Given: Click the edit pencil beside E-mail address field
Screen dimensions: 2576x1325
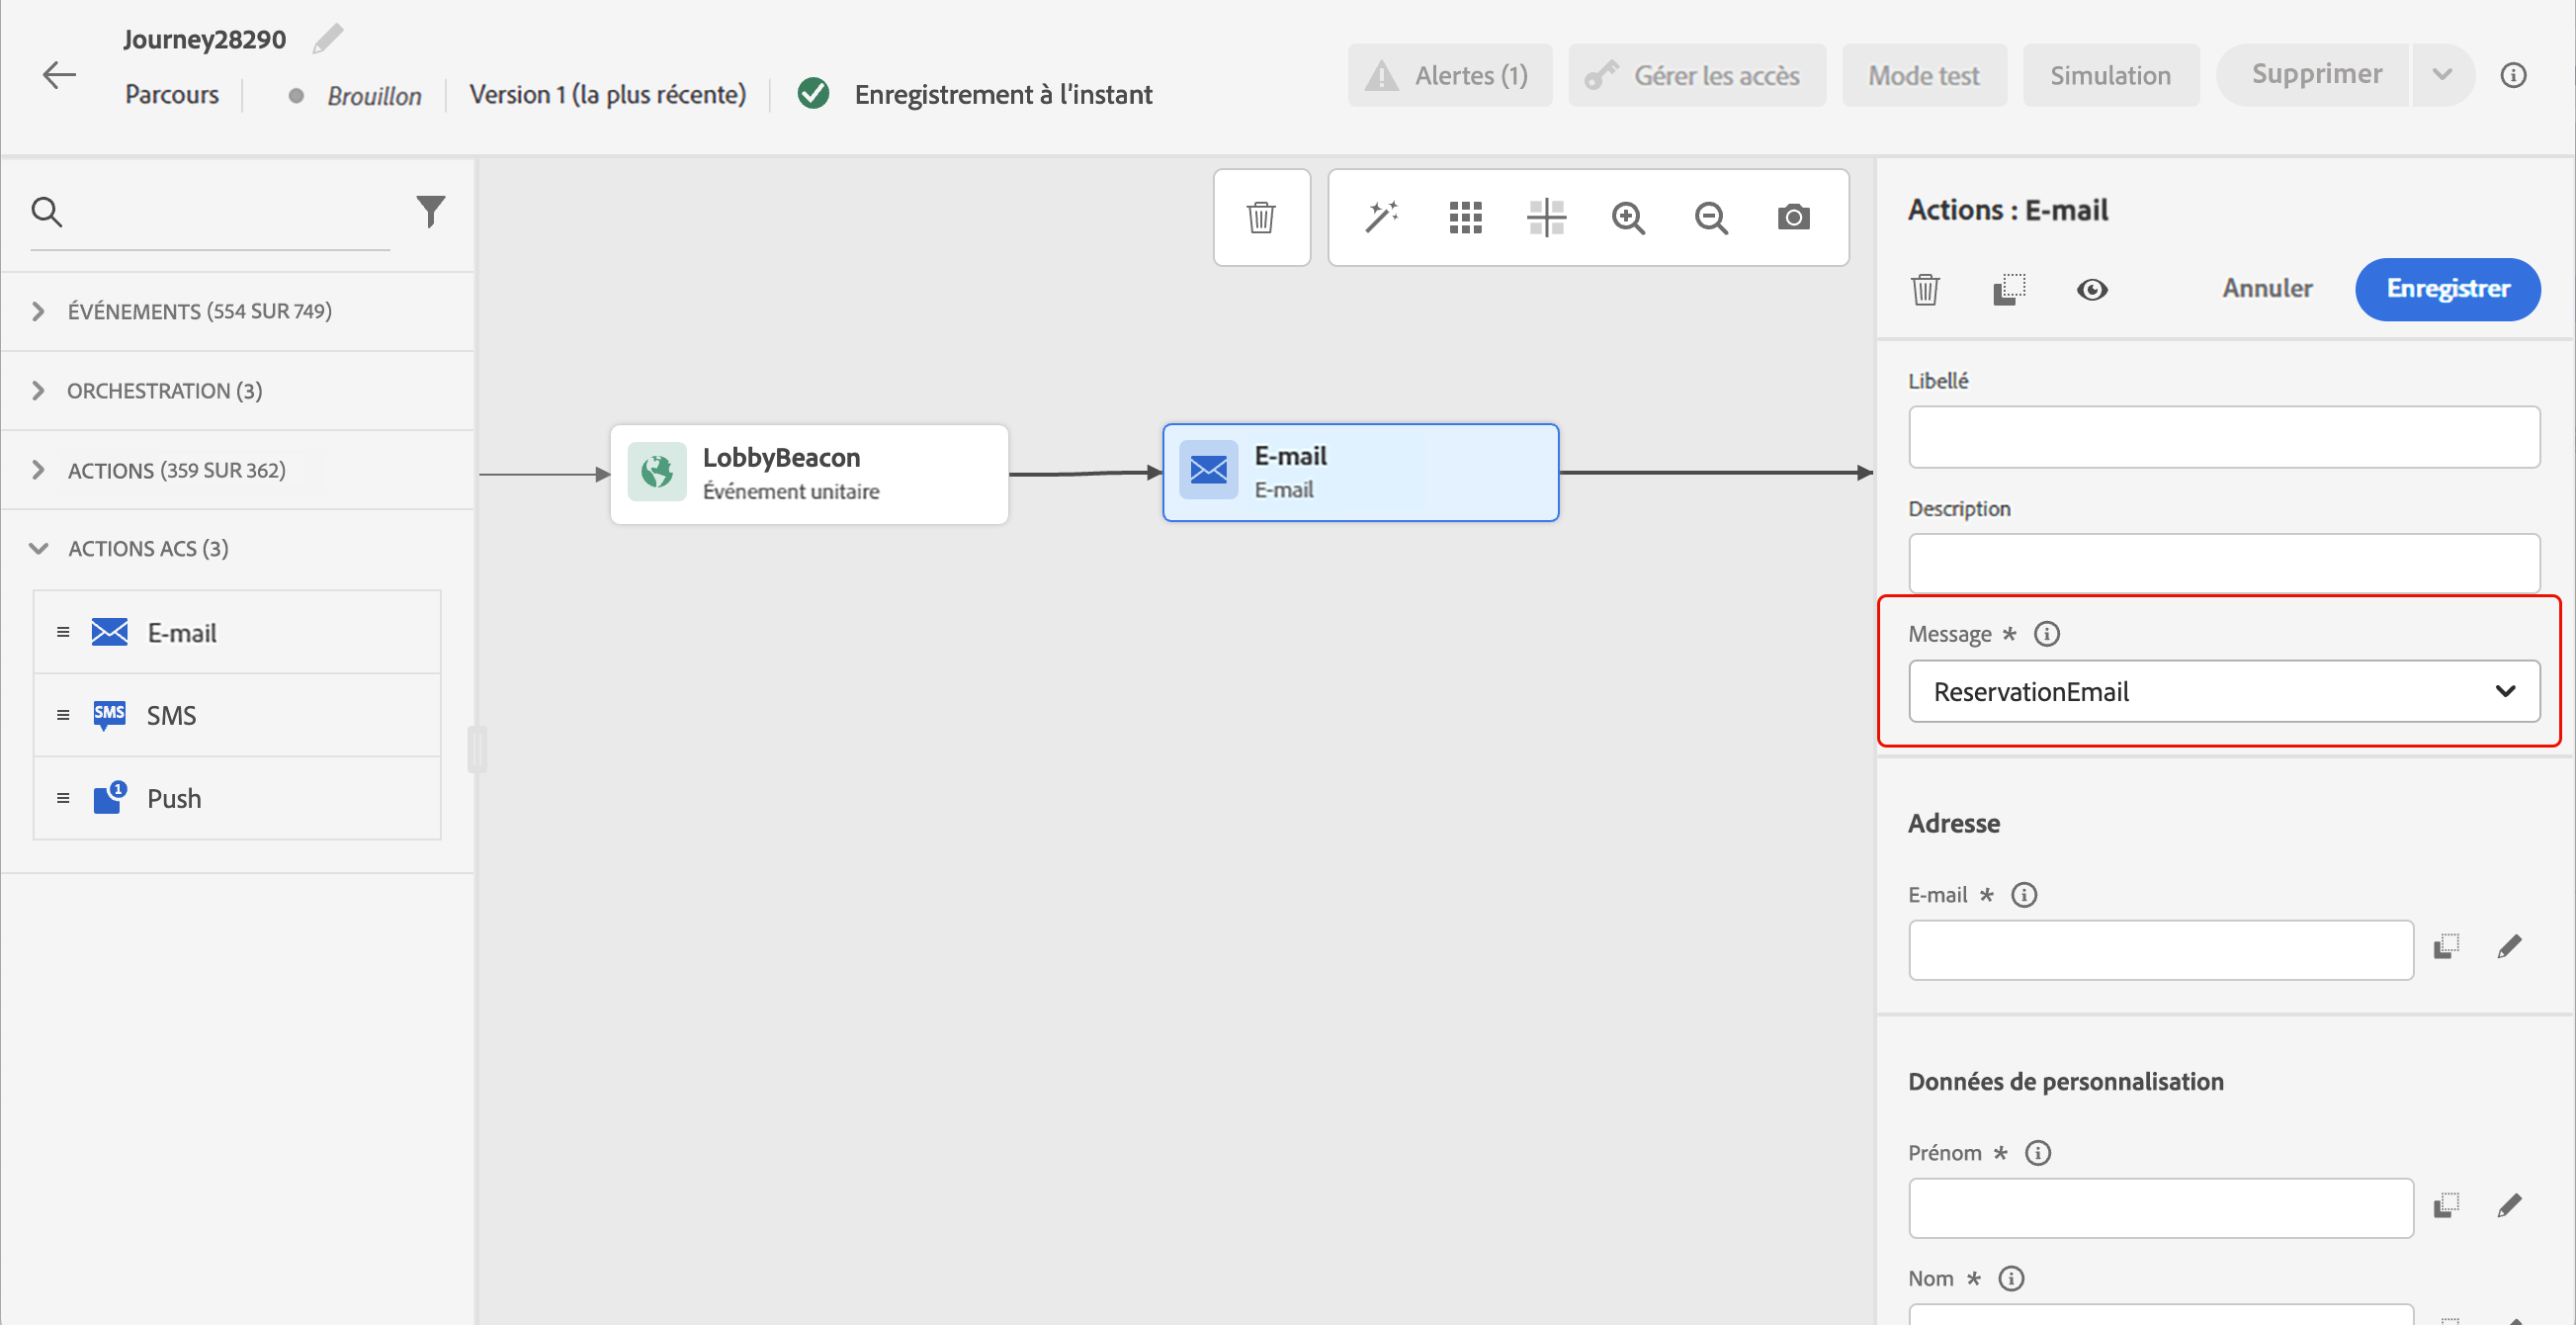Looking at the screenshot, I should (2509, 946).
